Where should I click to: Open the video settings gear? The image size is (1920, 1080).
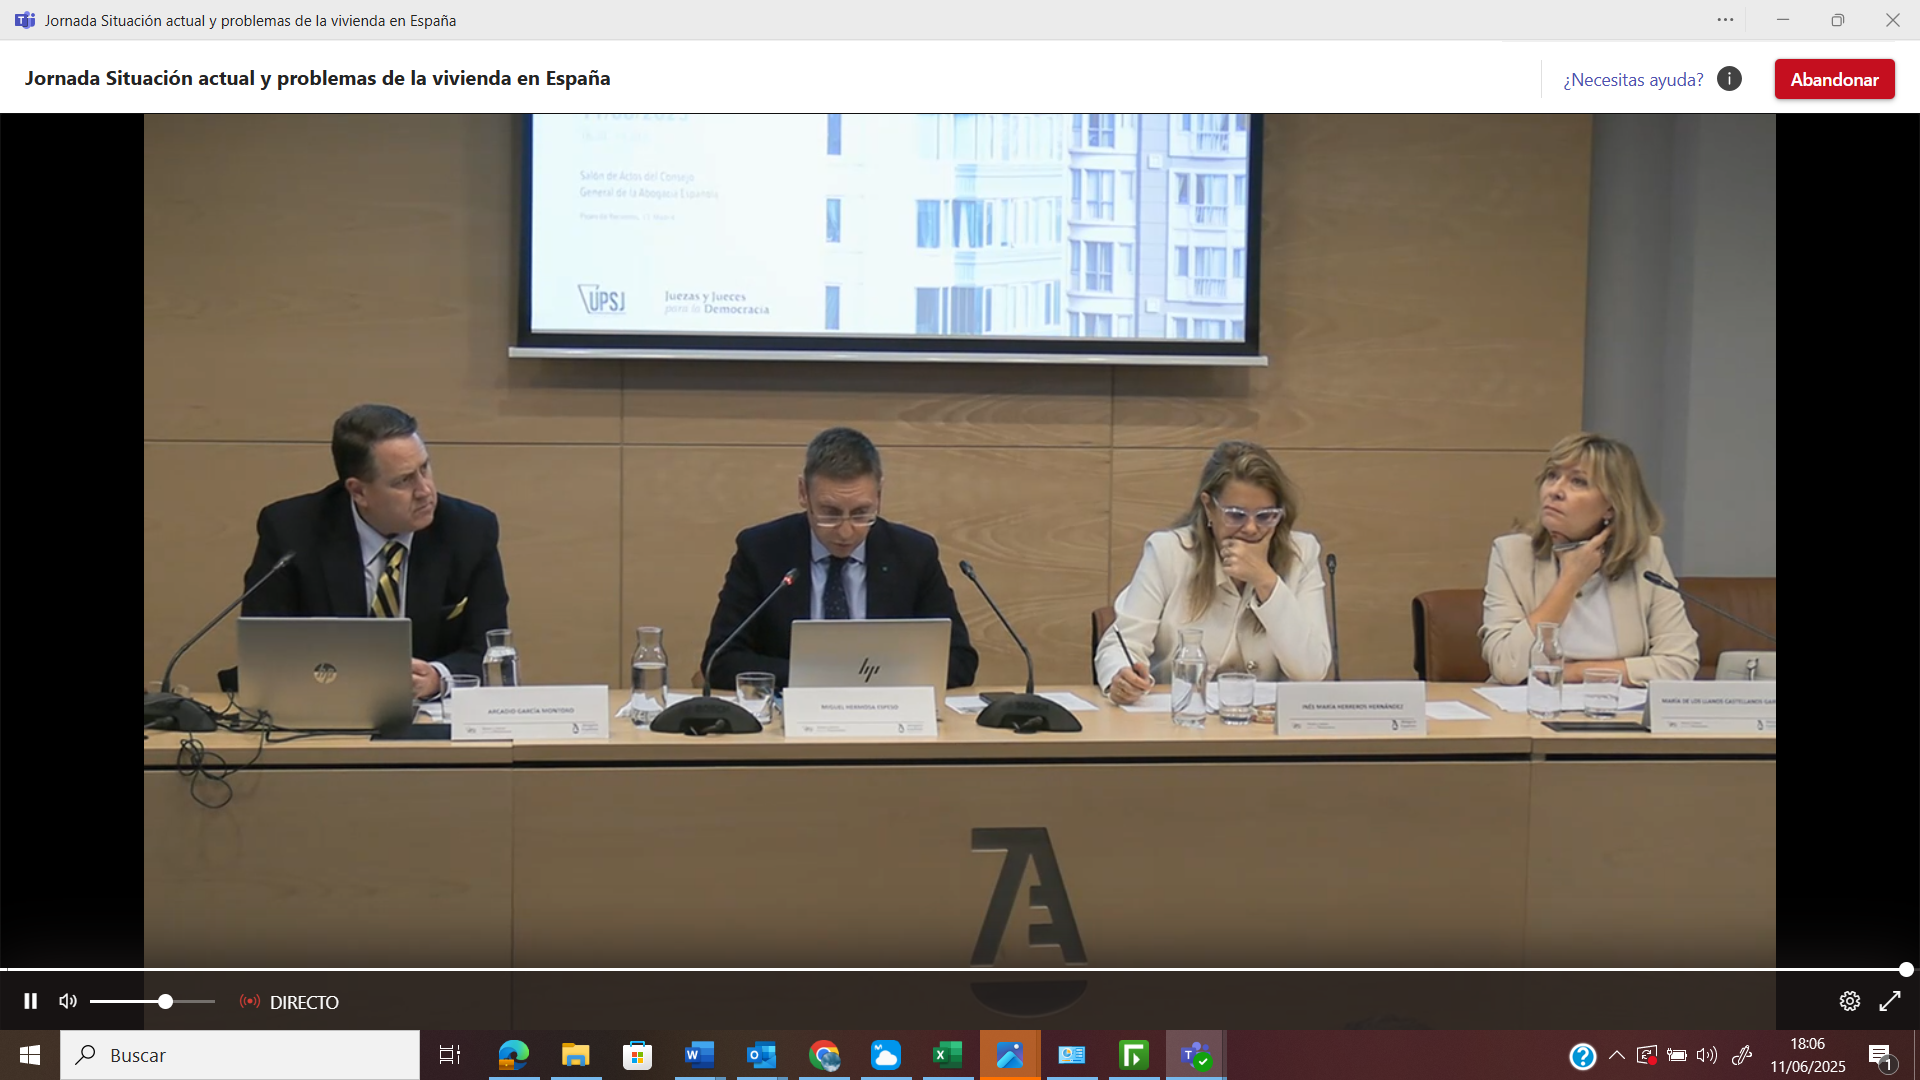(x=1849, y=1001)
